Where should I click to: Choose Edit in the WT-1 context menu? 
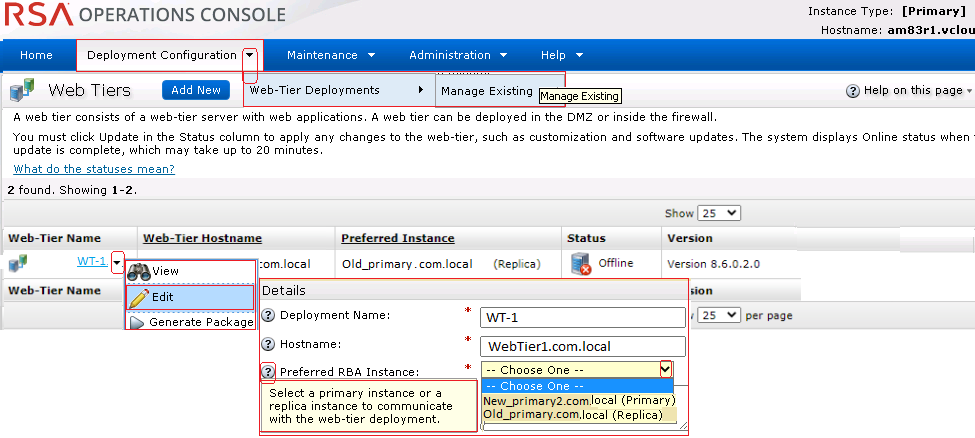(189, 297)
